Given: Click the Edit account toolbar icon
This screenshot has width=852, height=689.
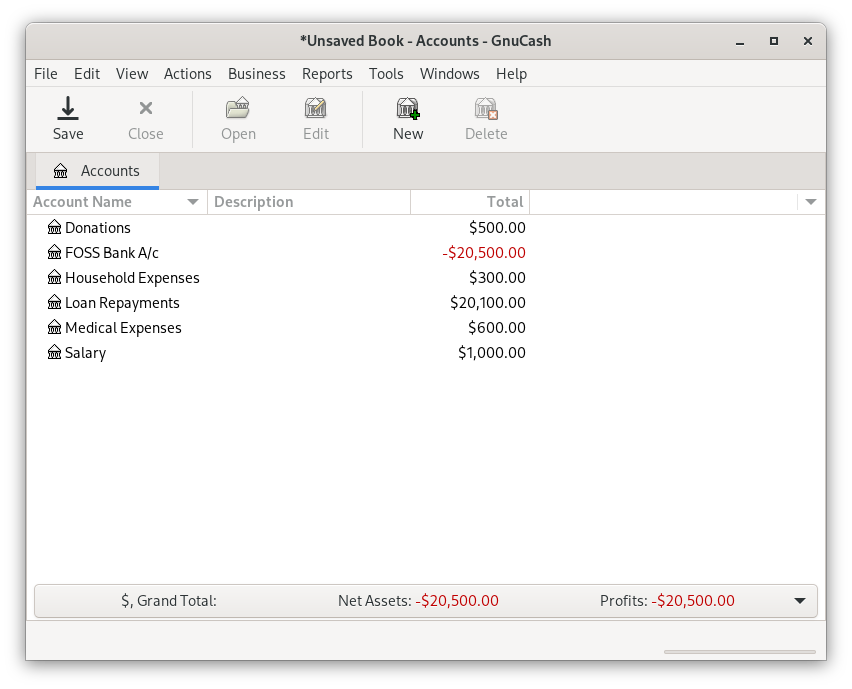Looking at the screenshot, I should (x=315, y=118).
